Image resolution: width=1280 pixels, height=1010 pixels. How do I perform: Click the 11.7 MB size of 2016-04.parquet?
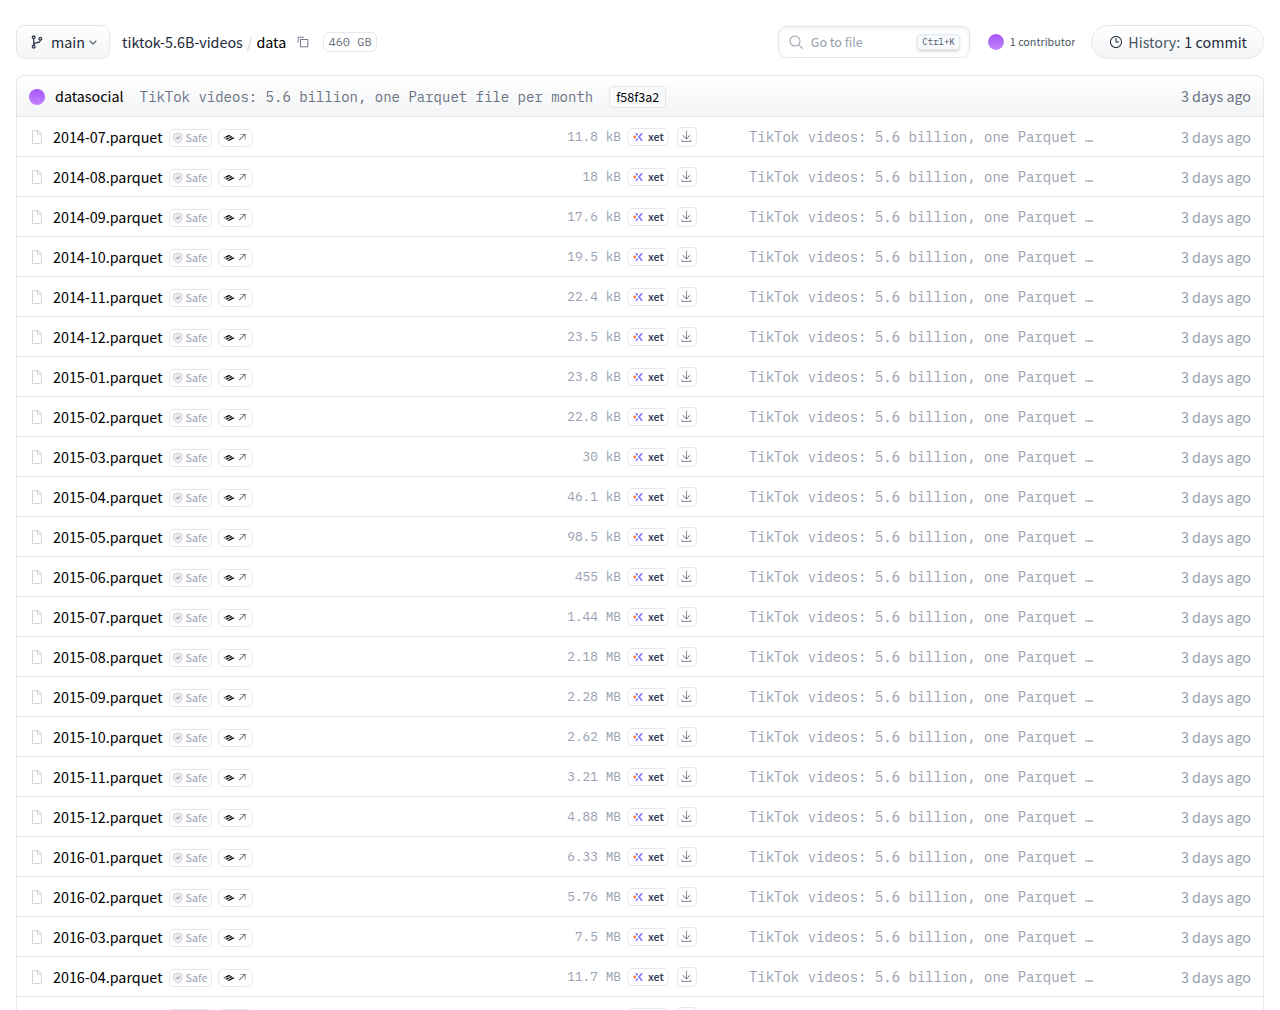point(594,977)
